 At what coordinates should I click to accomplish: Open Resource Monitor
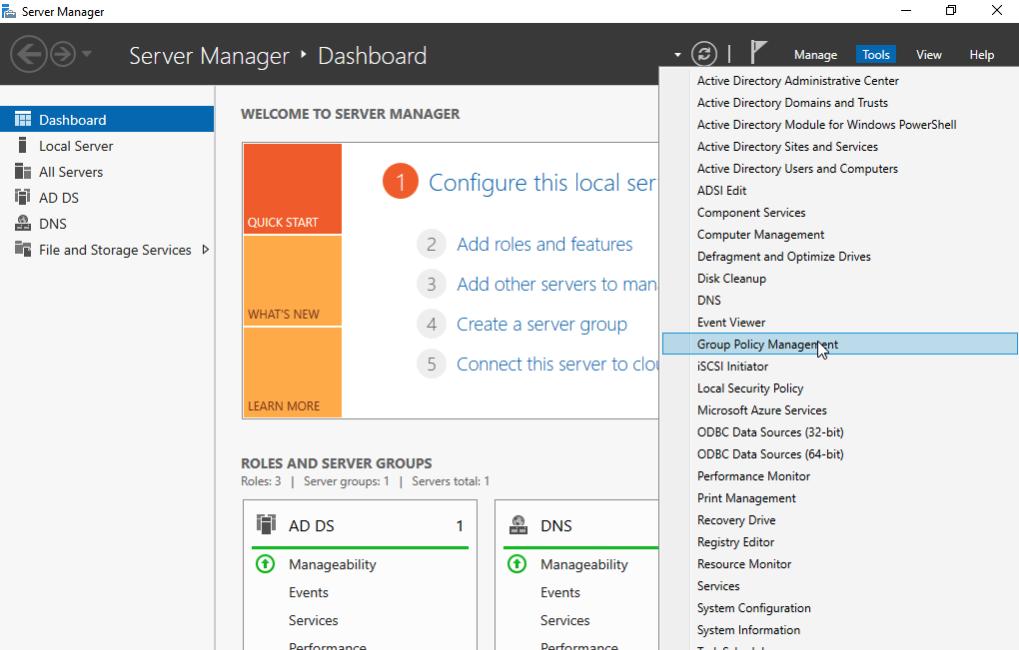tap(840, 564)
